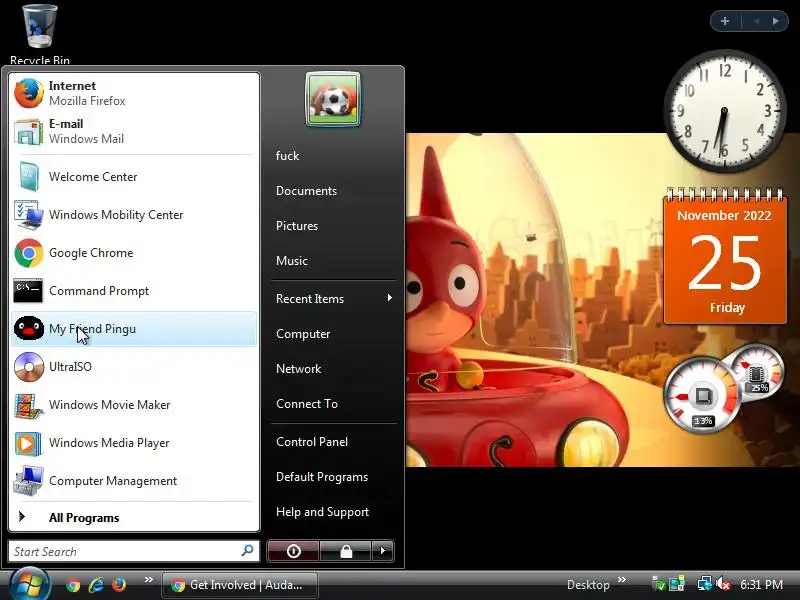Open Mozilla Firefox from the Internet entry
The width and height of the screenshot is (800, 600).
134,93
